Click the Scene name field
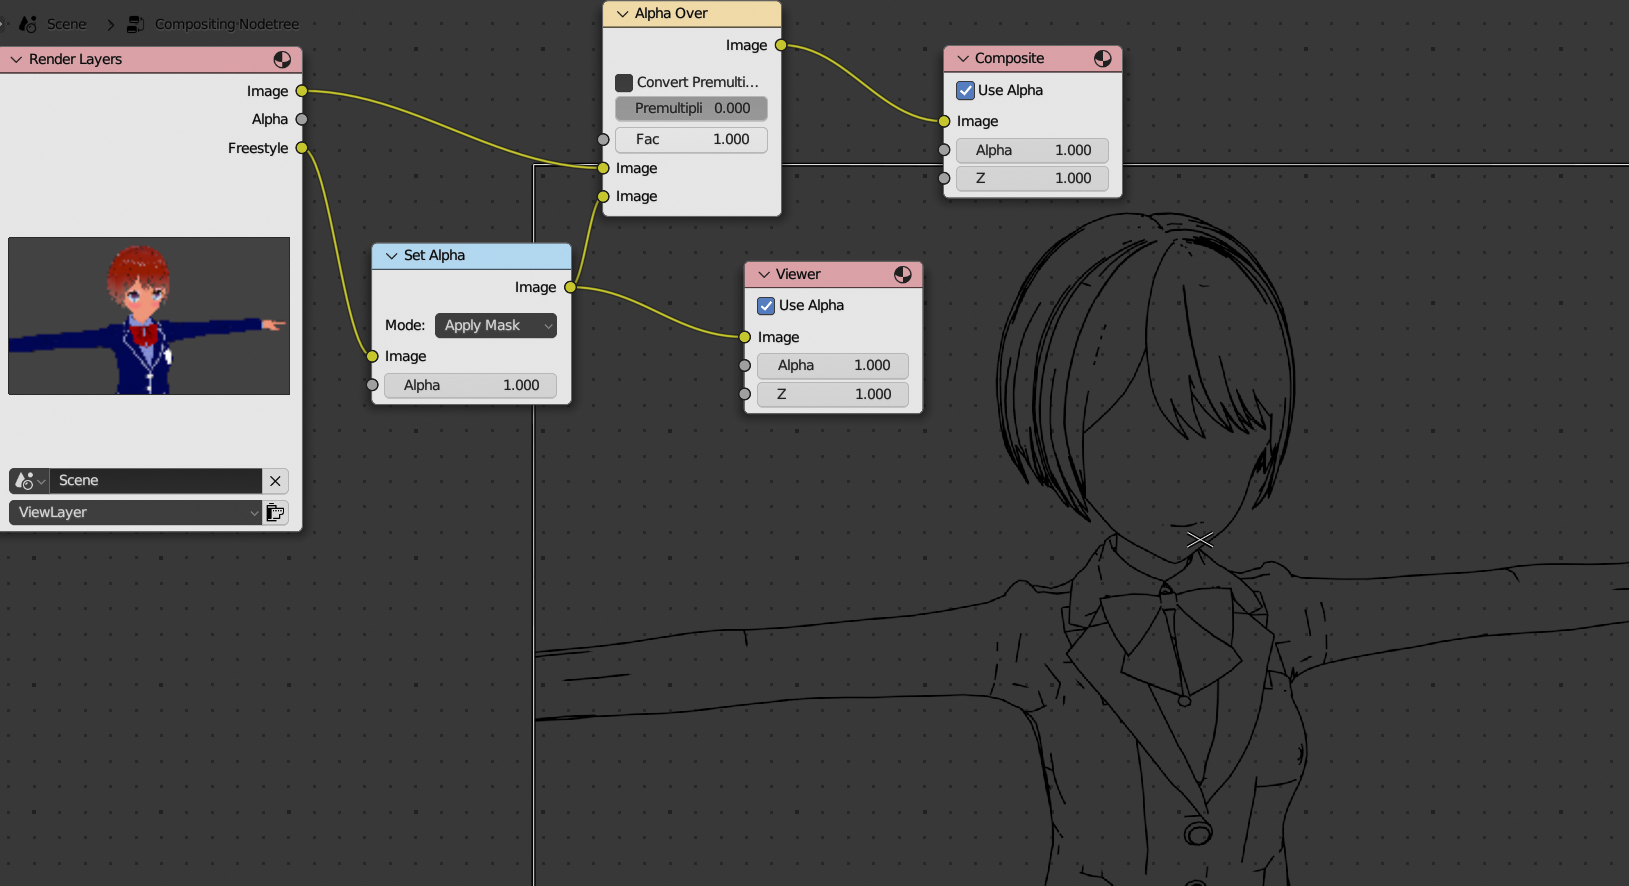The image size is (1629, 886). point(156,481)
